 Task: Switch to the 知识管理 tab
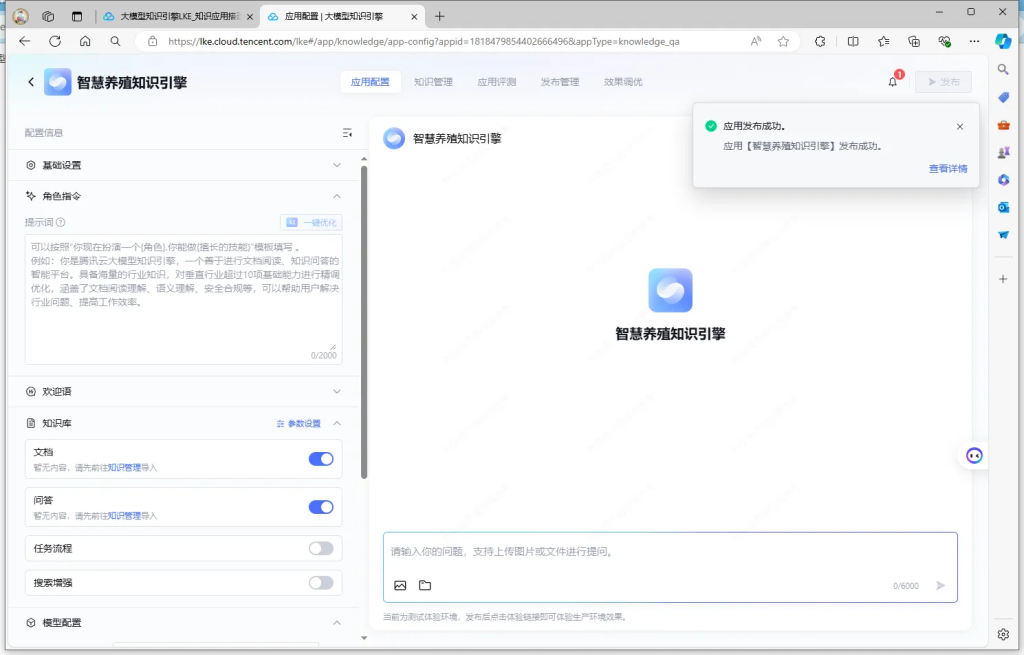point(433,82)
